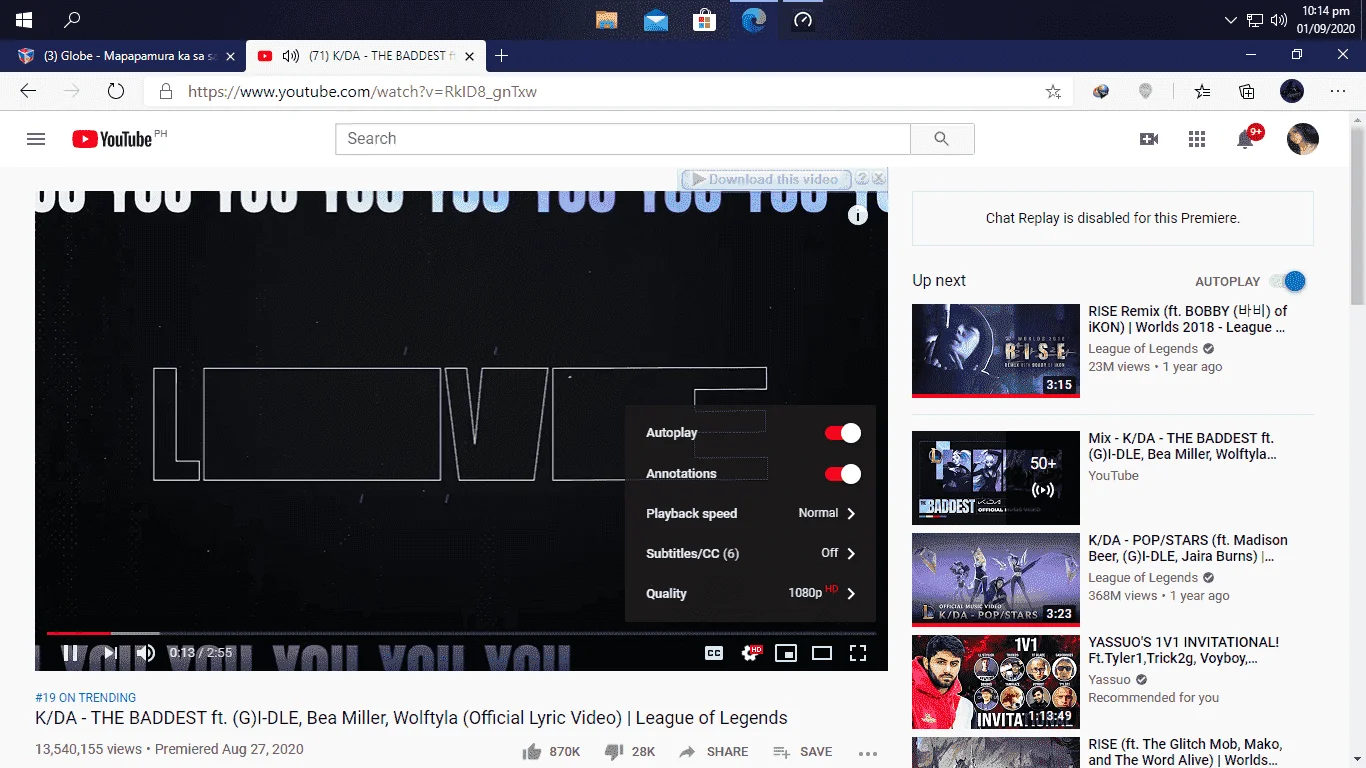The height and width of the screenshot is (768, 1366).
Task: Open the RISE Remix video thumbnail
Action: pyautogui.click(x=996, y=350)
